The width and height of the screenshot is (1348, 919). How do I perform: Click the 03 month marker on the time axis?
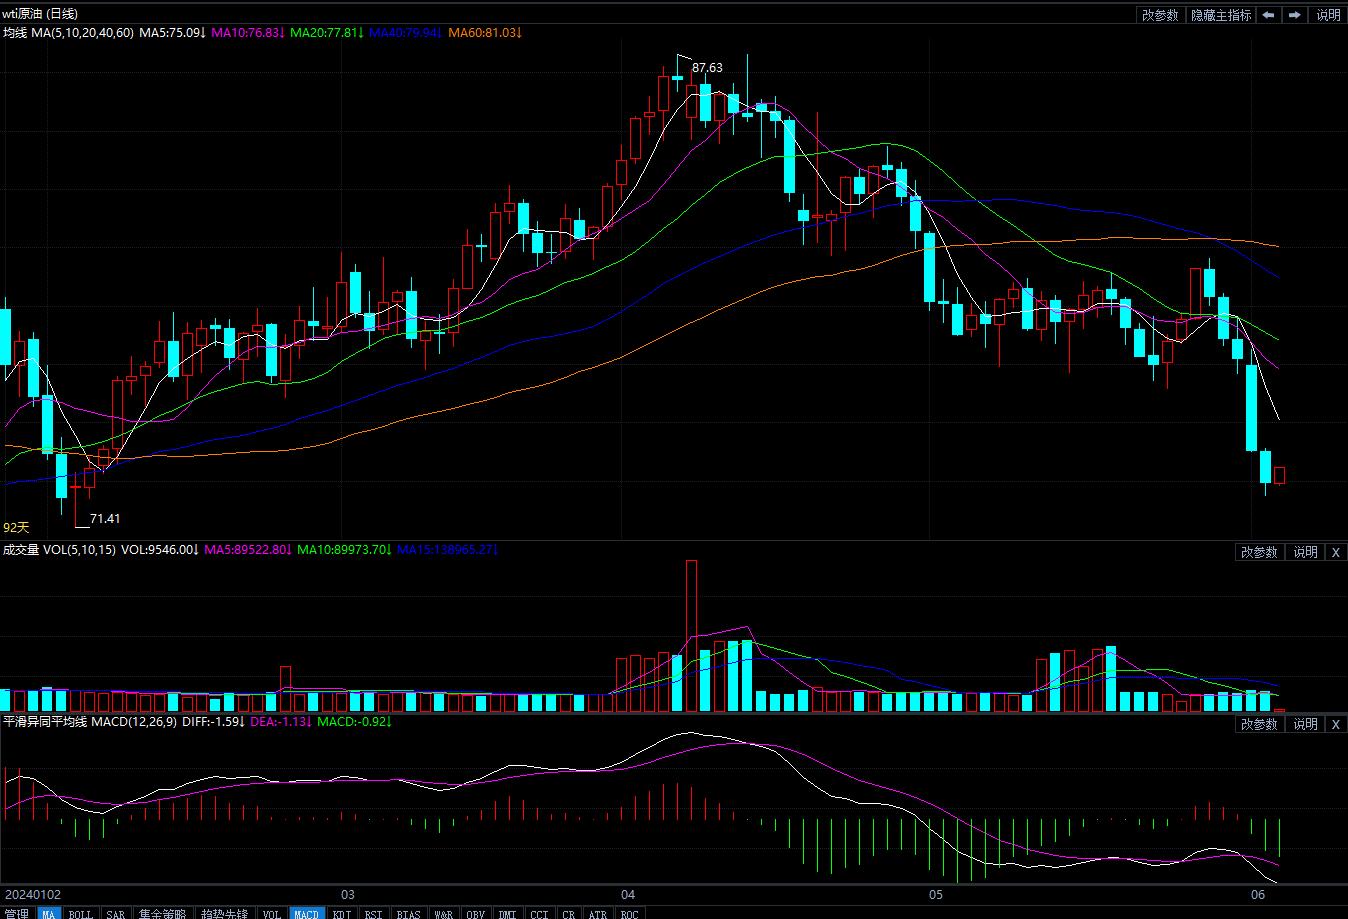(x=348, y=894)
